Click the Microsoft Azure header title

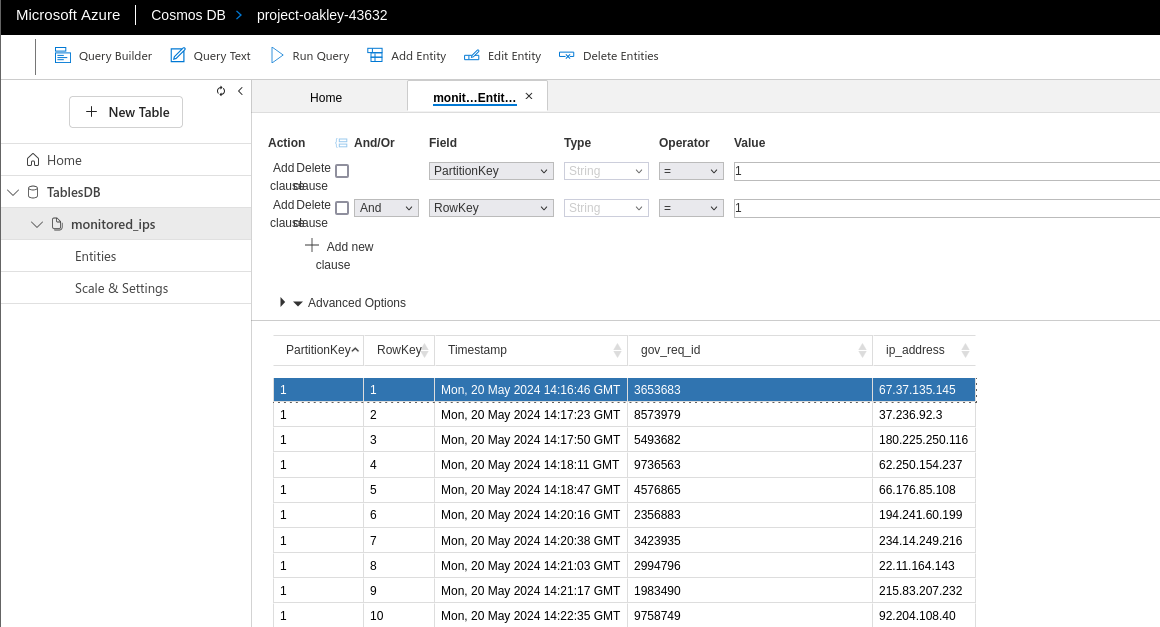[68, 15]
